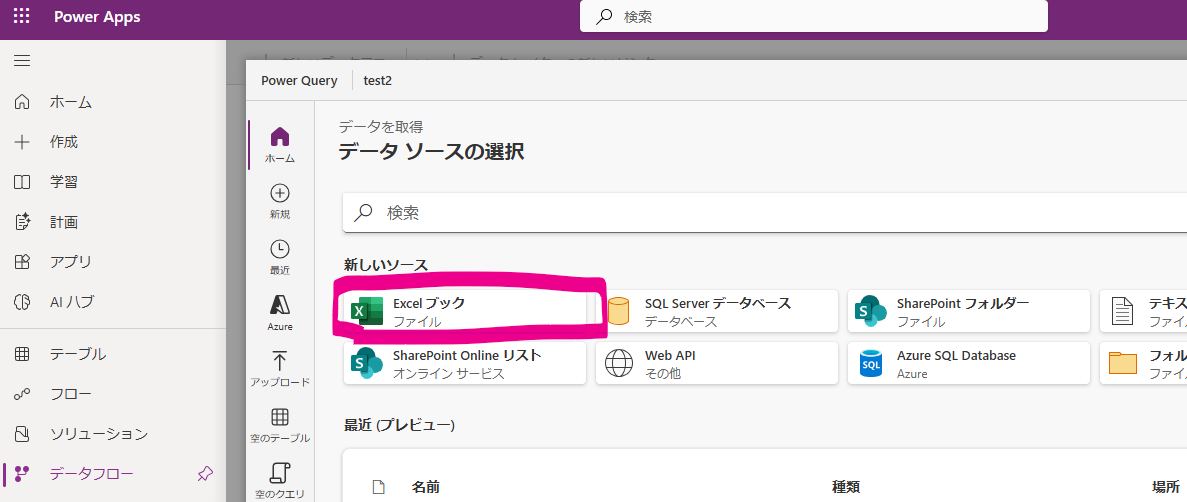Open アプリ in left navigation
The height and width of the screenshot is (502, 1187).
(113, 262)
